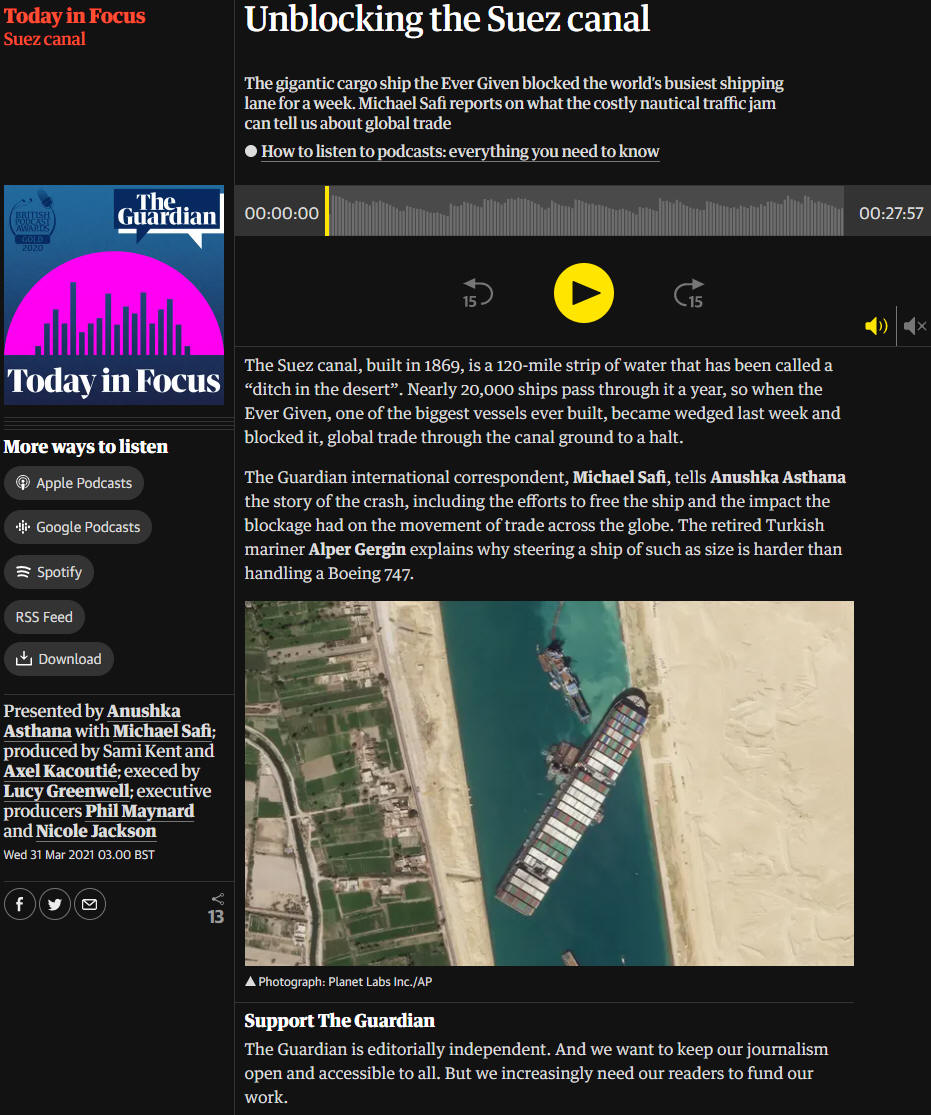
Task: Share via email
Action: pyautogui.click(x=90, y=904)
